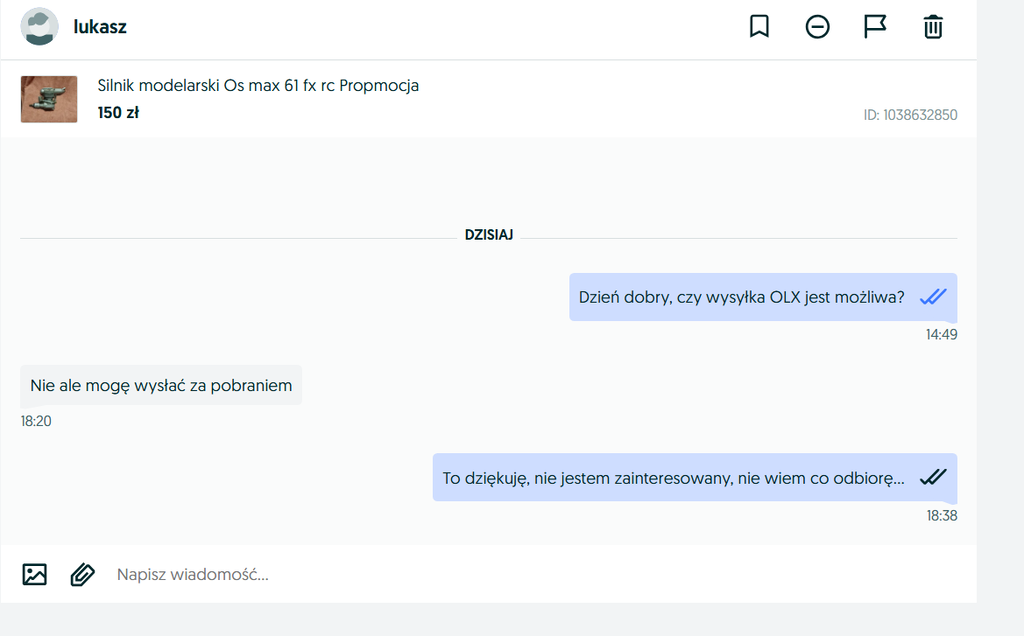Click the 150 zł price

click(x=118, y=113)
